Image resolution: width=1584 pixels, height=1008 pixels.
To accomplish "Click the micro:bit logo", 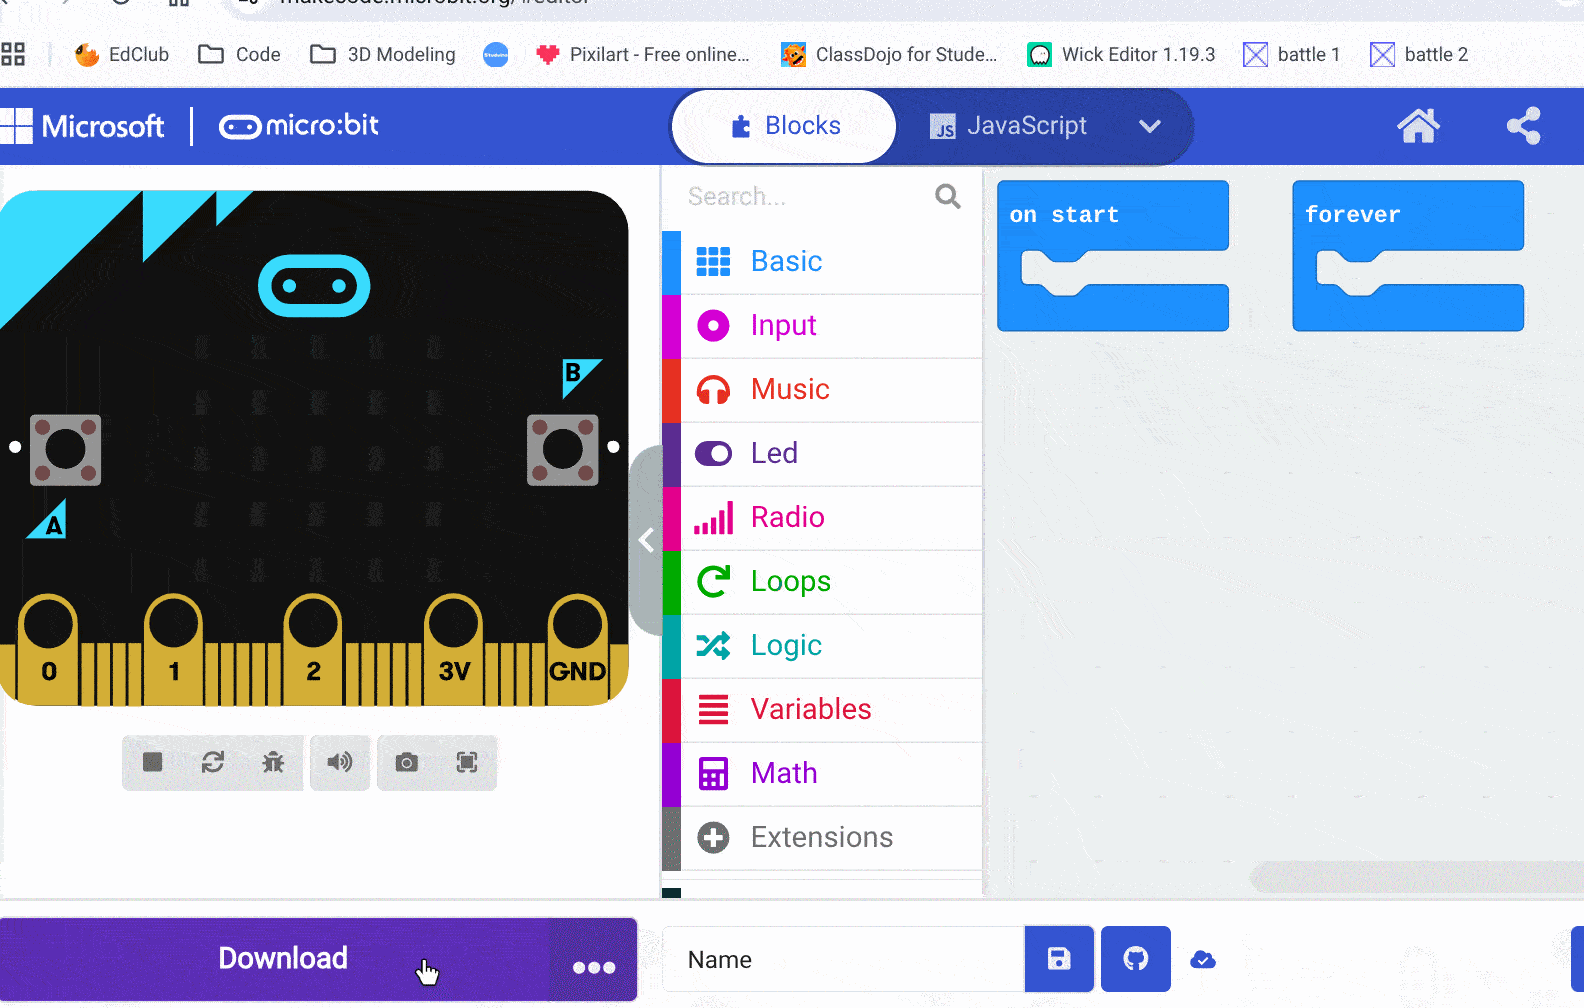I will pos(299,126).
